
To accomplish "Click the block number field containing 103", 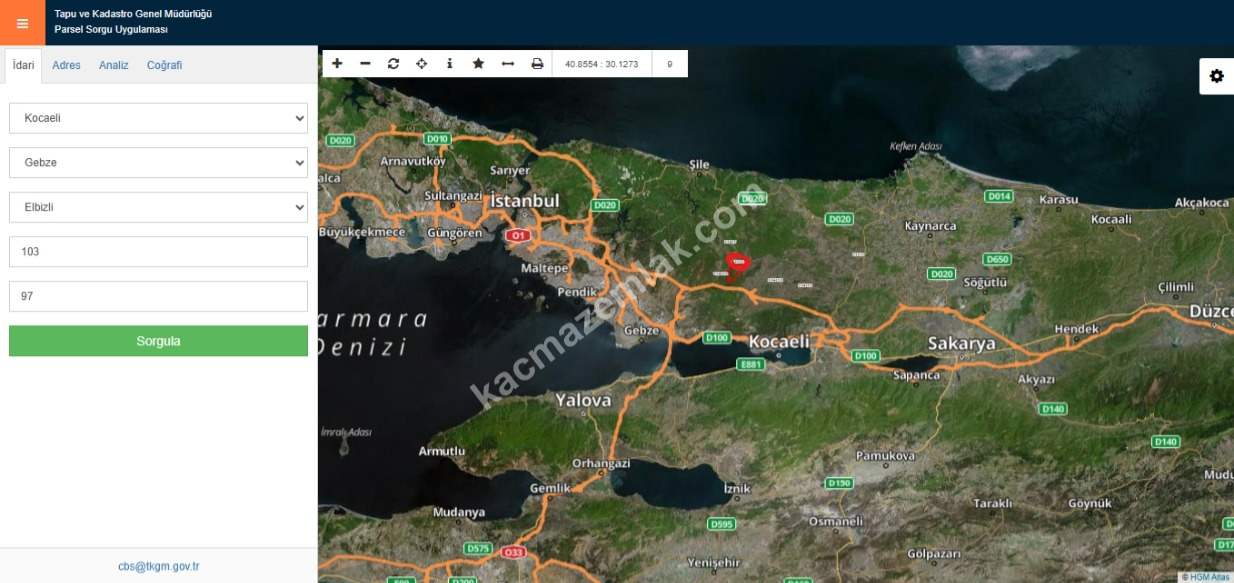I will click(158, 252).
